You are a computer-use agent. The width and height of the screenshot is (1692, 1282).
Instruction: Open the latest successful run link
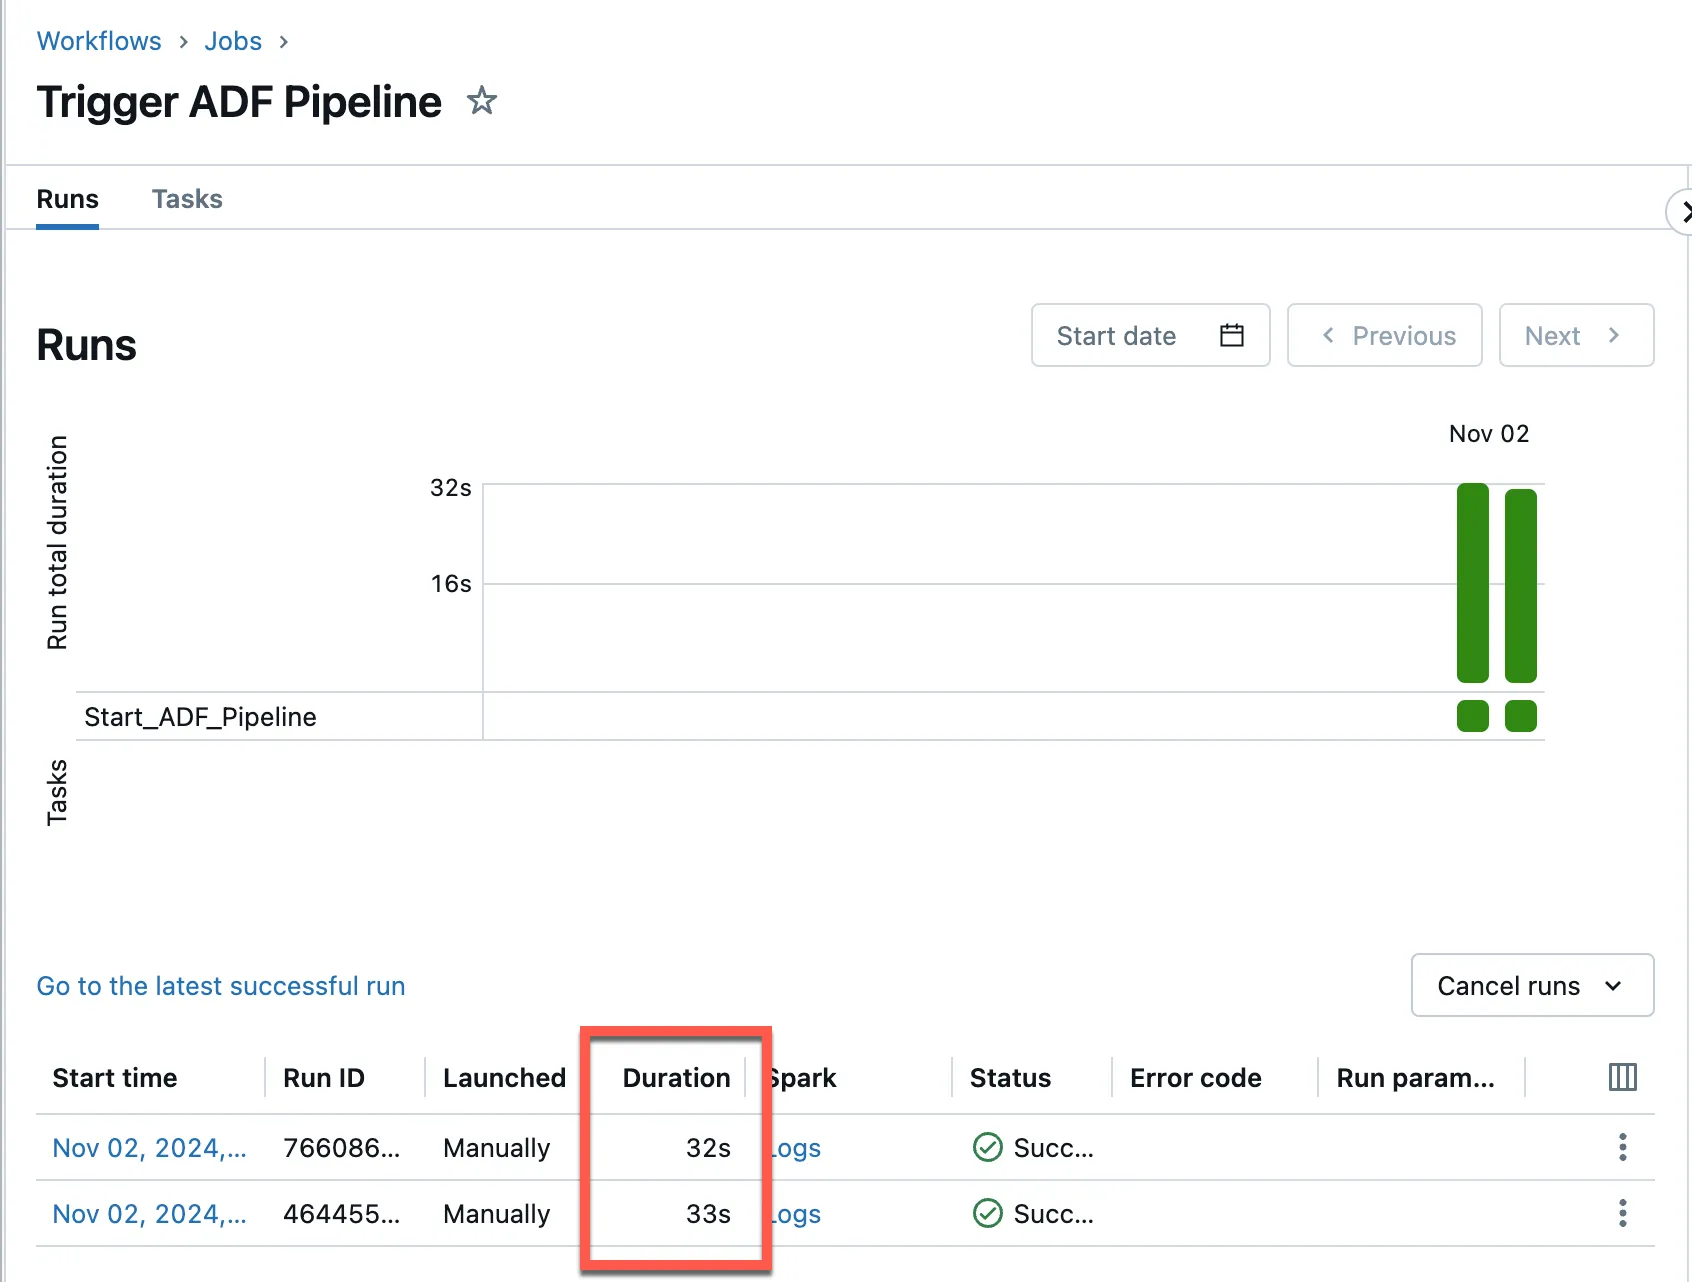point(221,986)
